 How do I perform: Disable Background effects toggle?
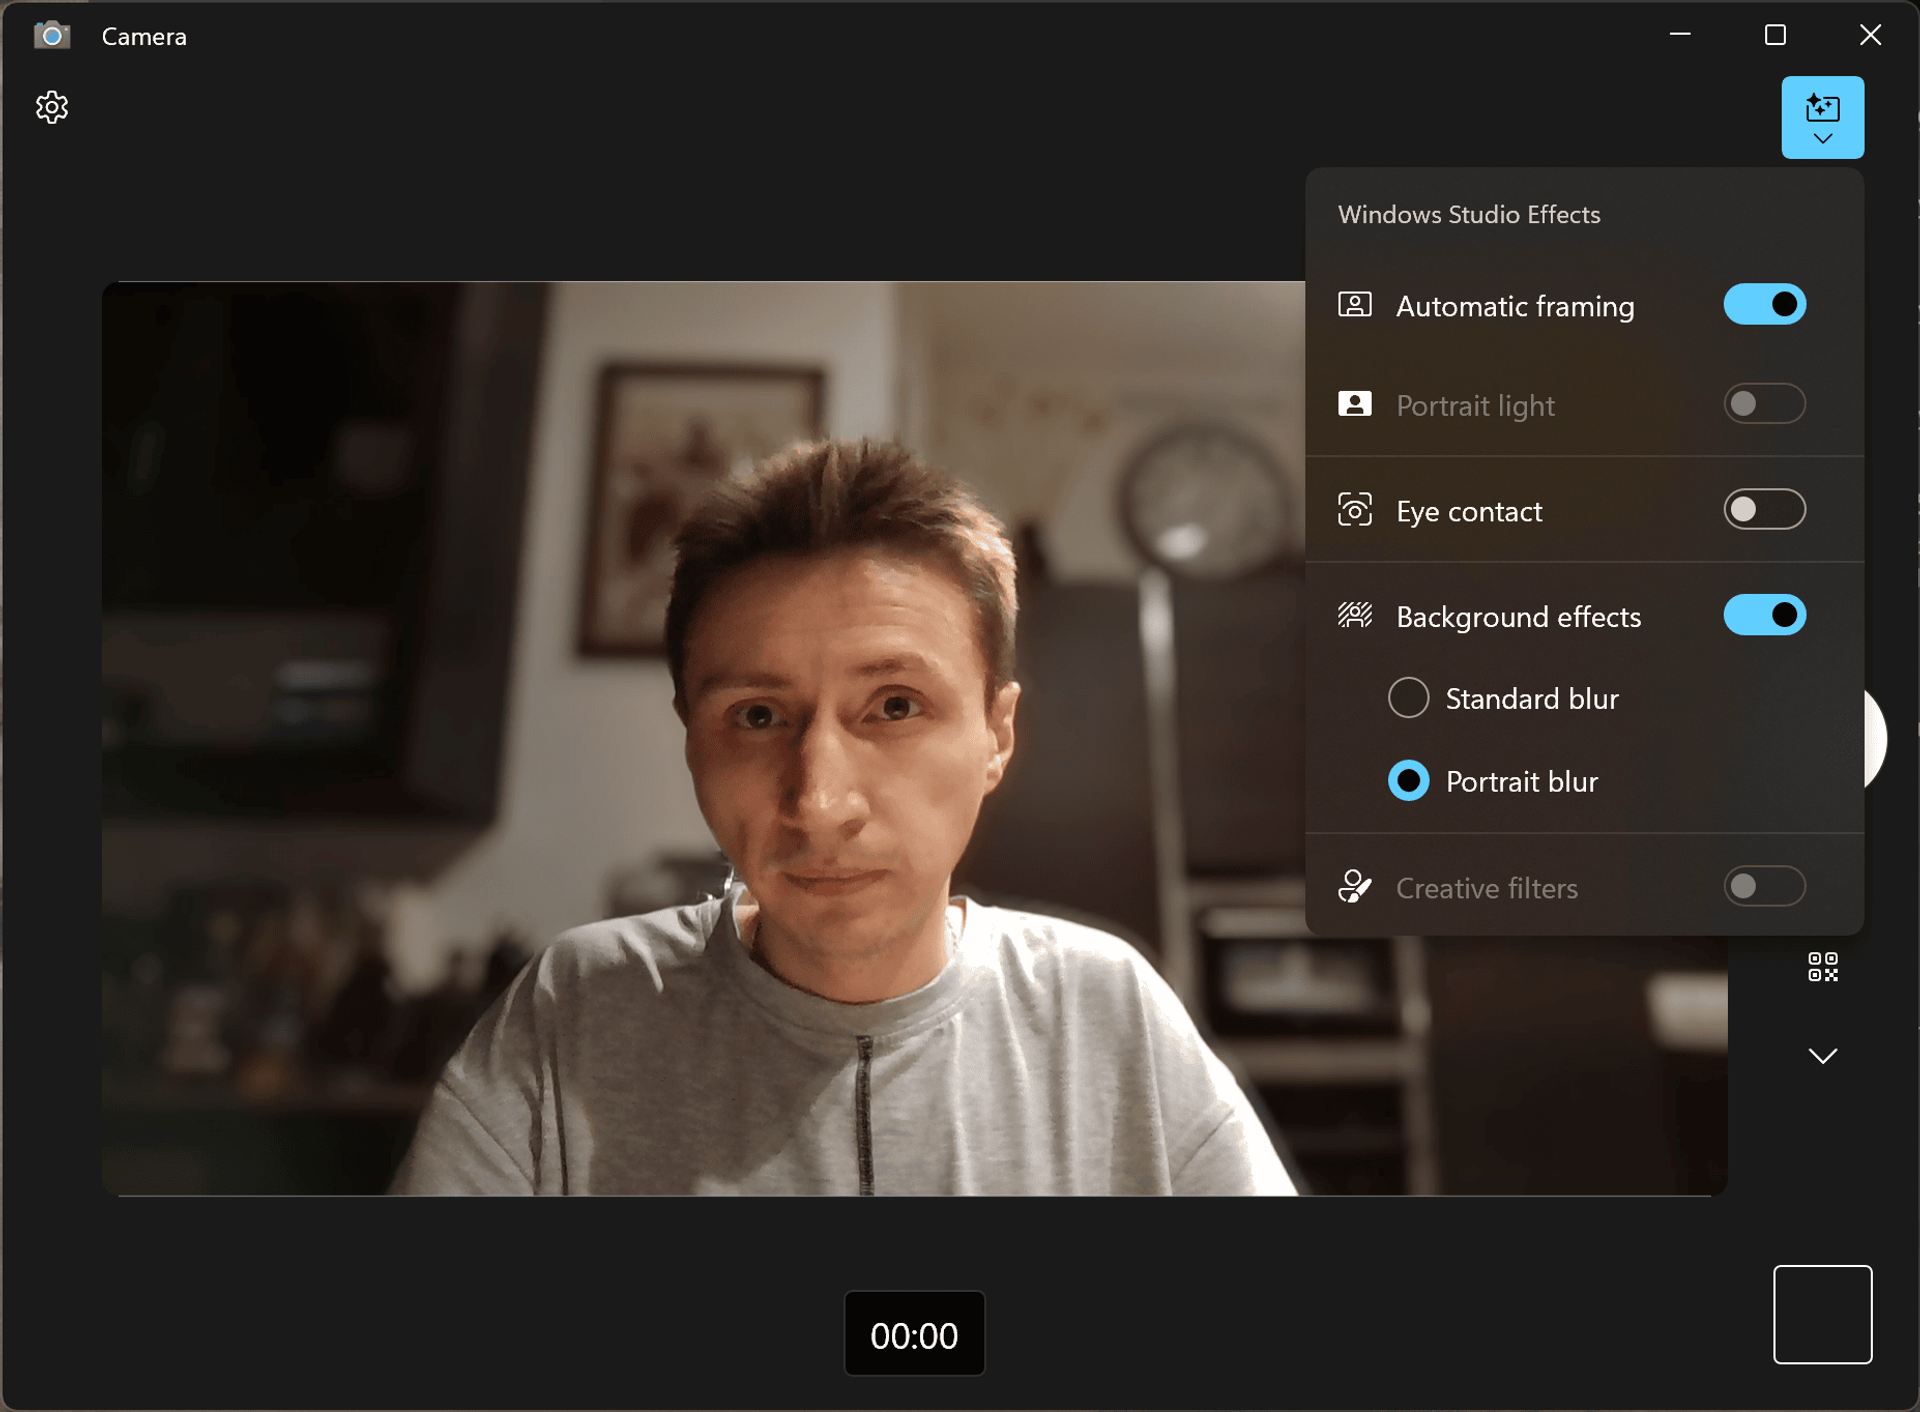[1764, 615]
